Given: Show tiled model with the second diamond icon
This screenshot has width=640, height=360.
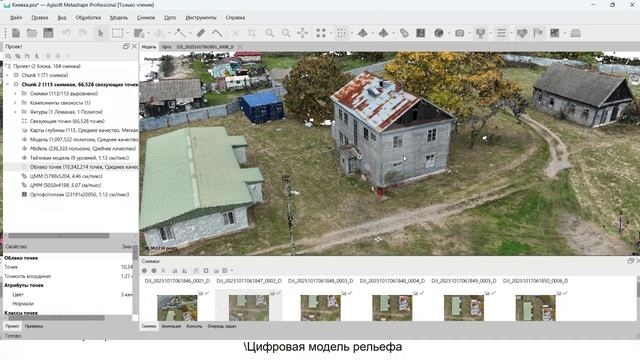Looking at the screenshot, I should coord(383,33).
